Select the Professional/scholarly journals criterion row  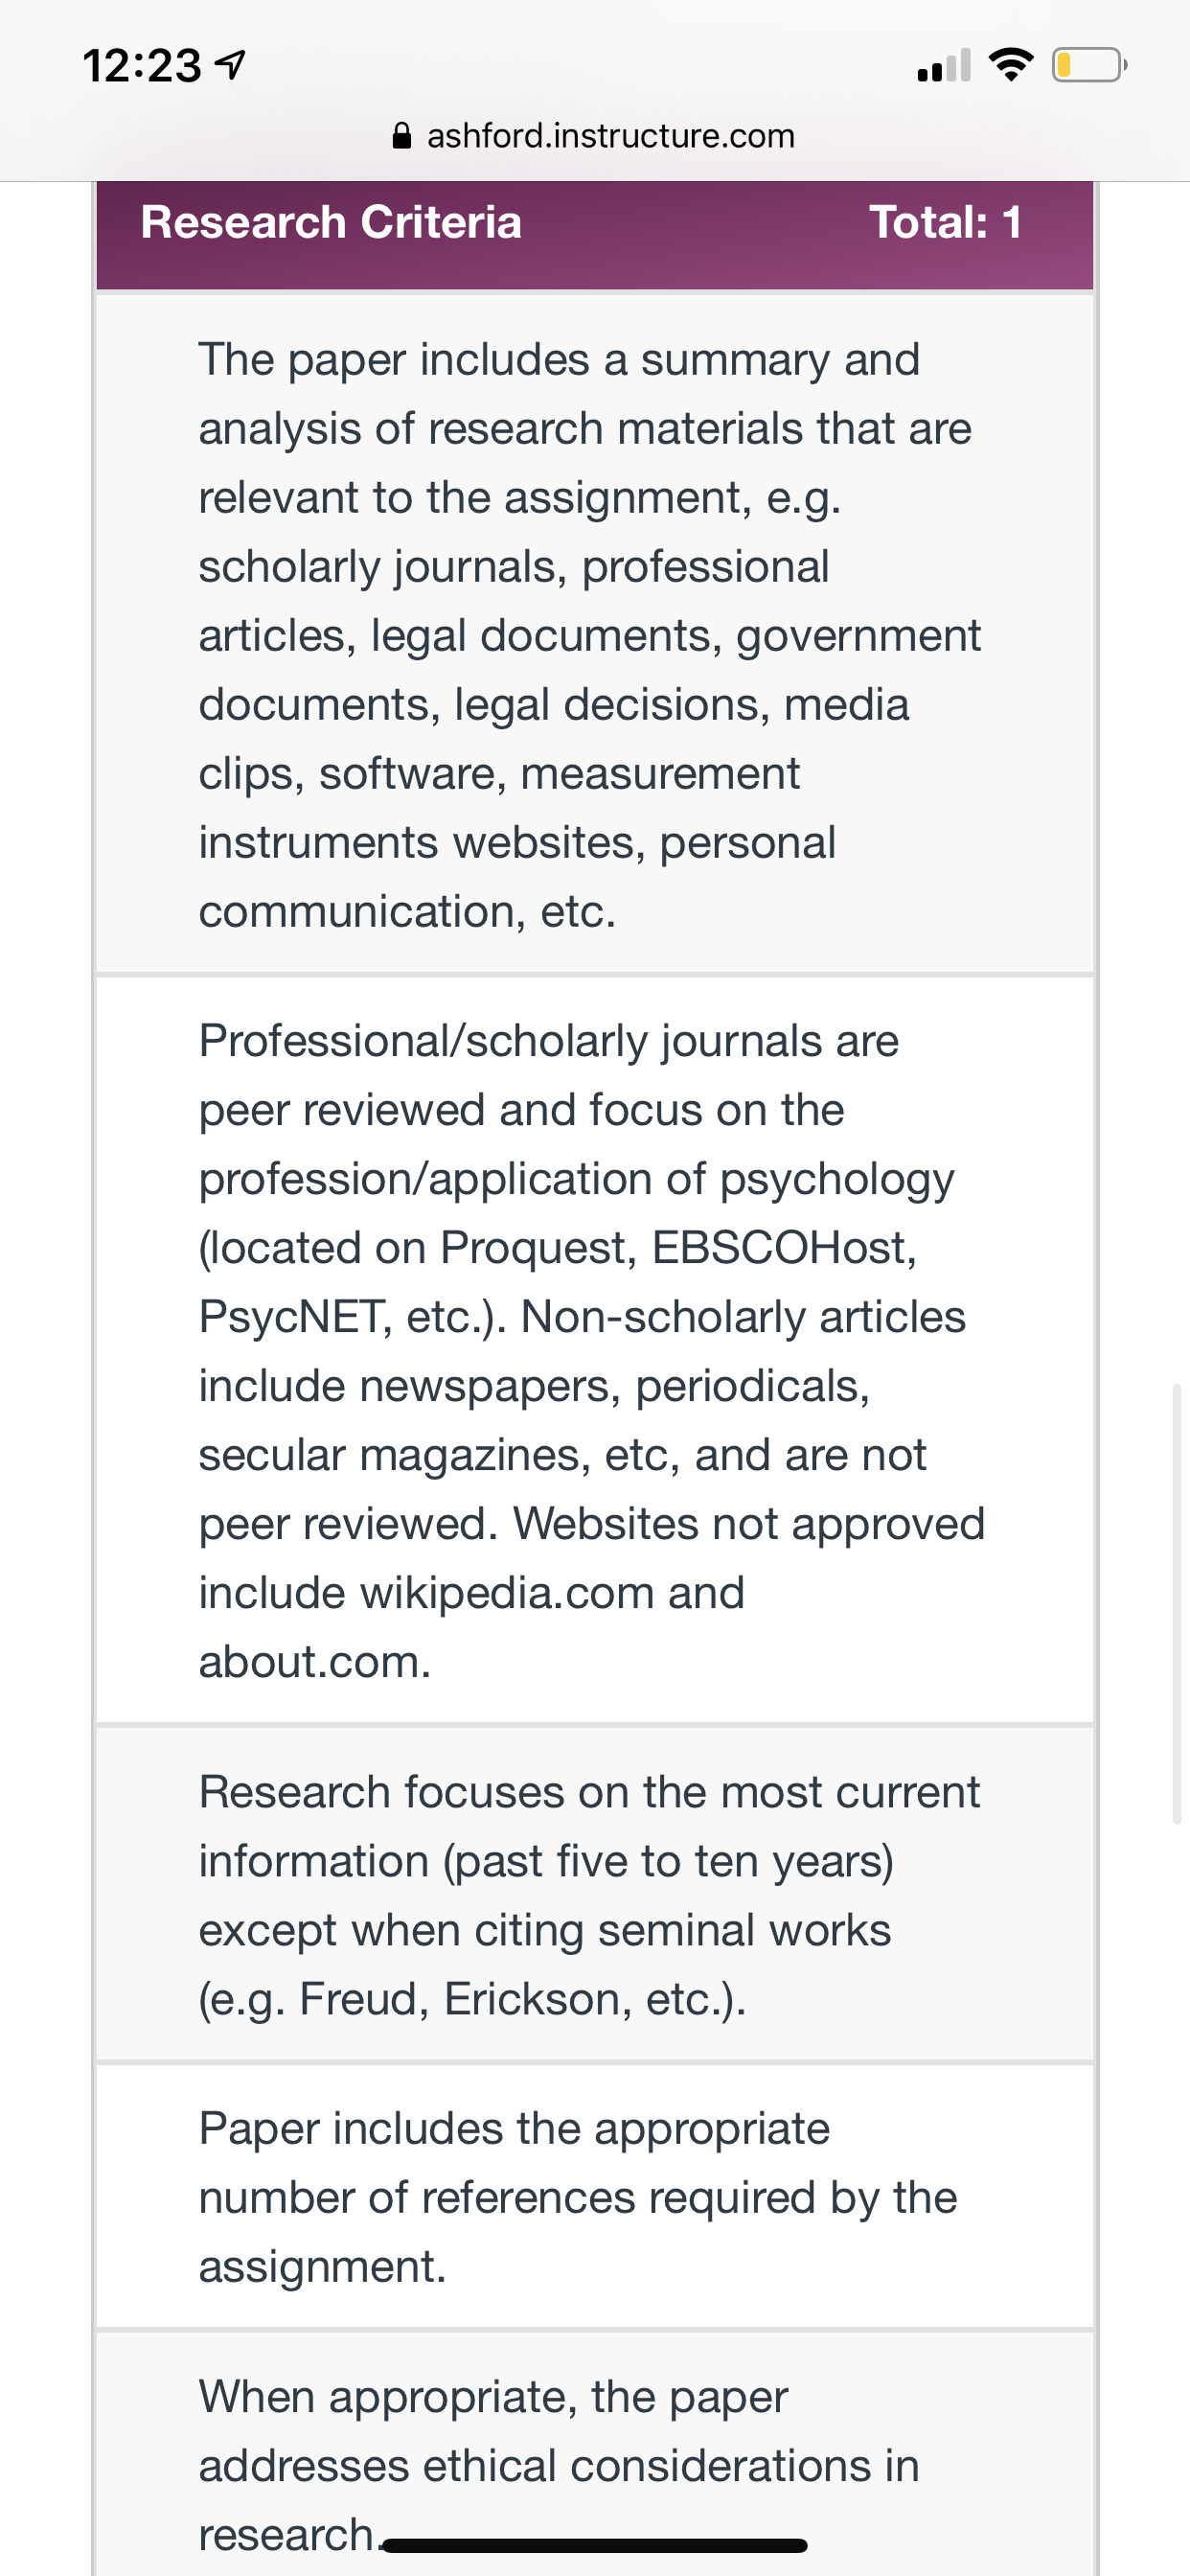tap(595, 1350)
